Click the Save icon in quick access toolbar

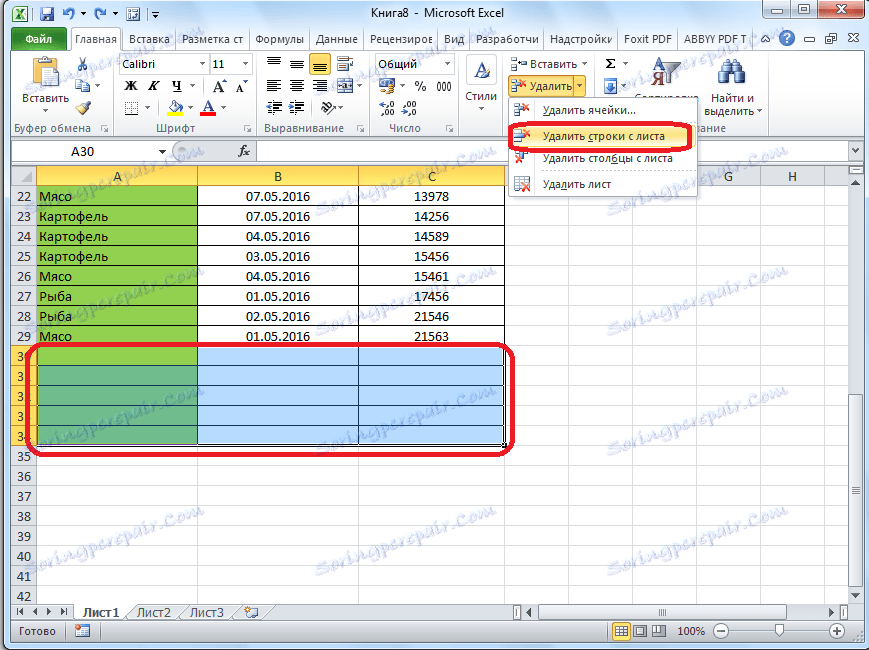tap(47, 15)
